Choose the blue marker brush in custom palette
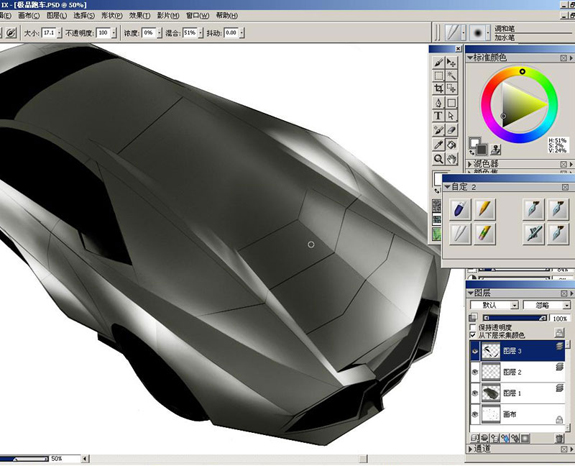This screenshot has height=466, width=575. 460,209
